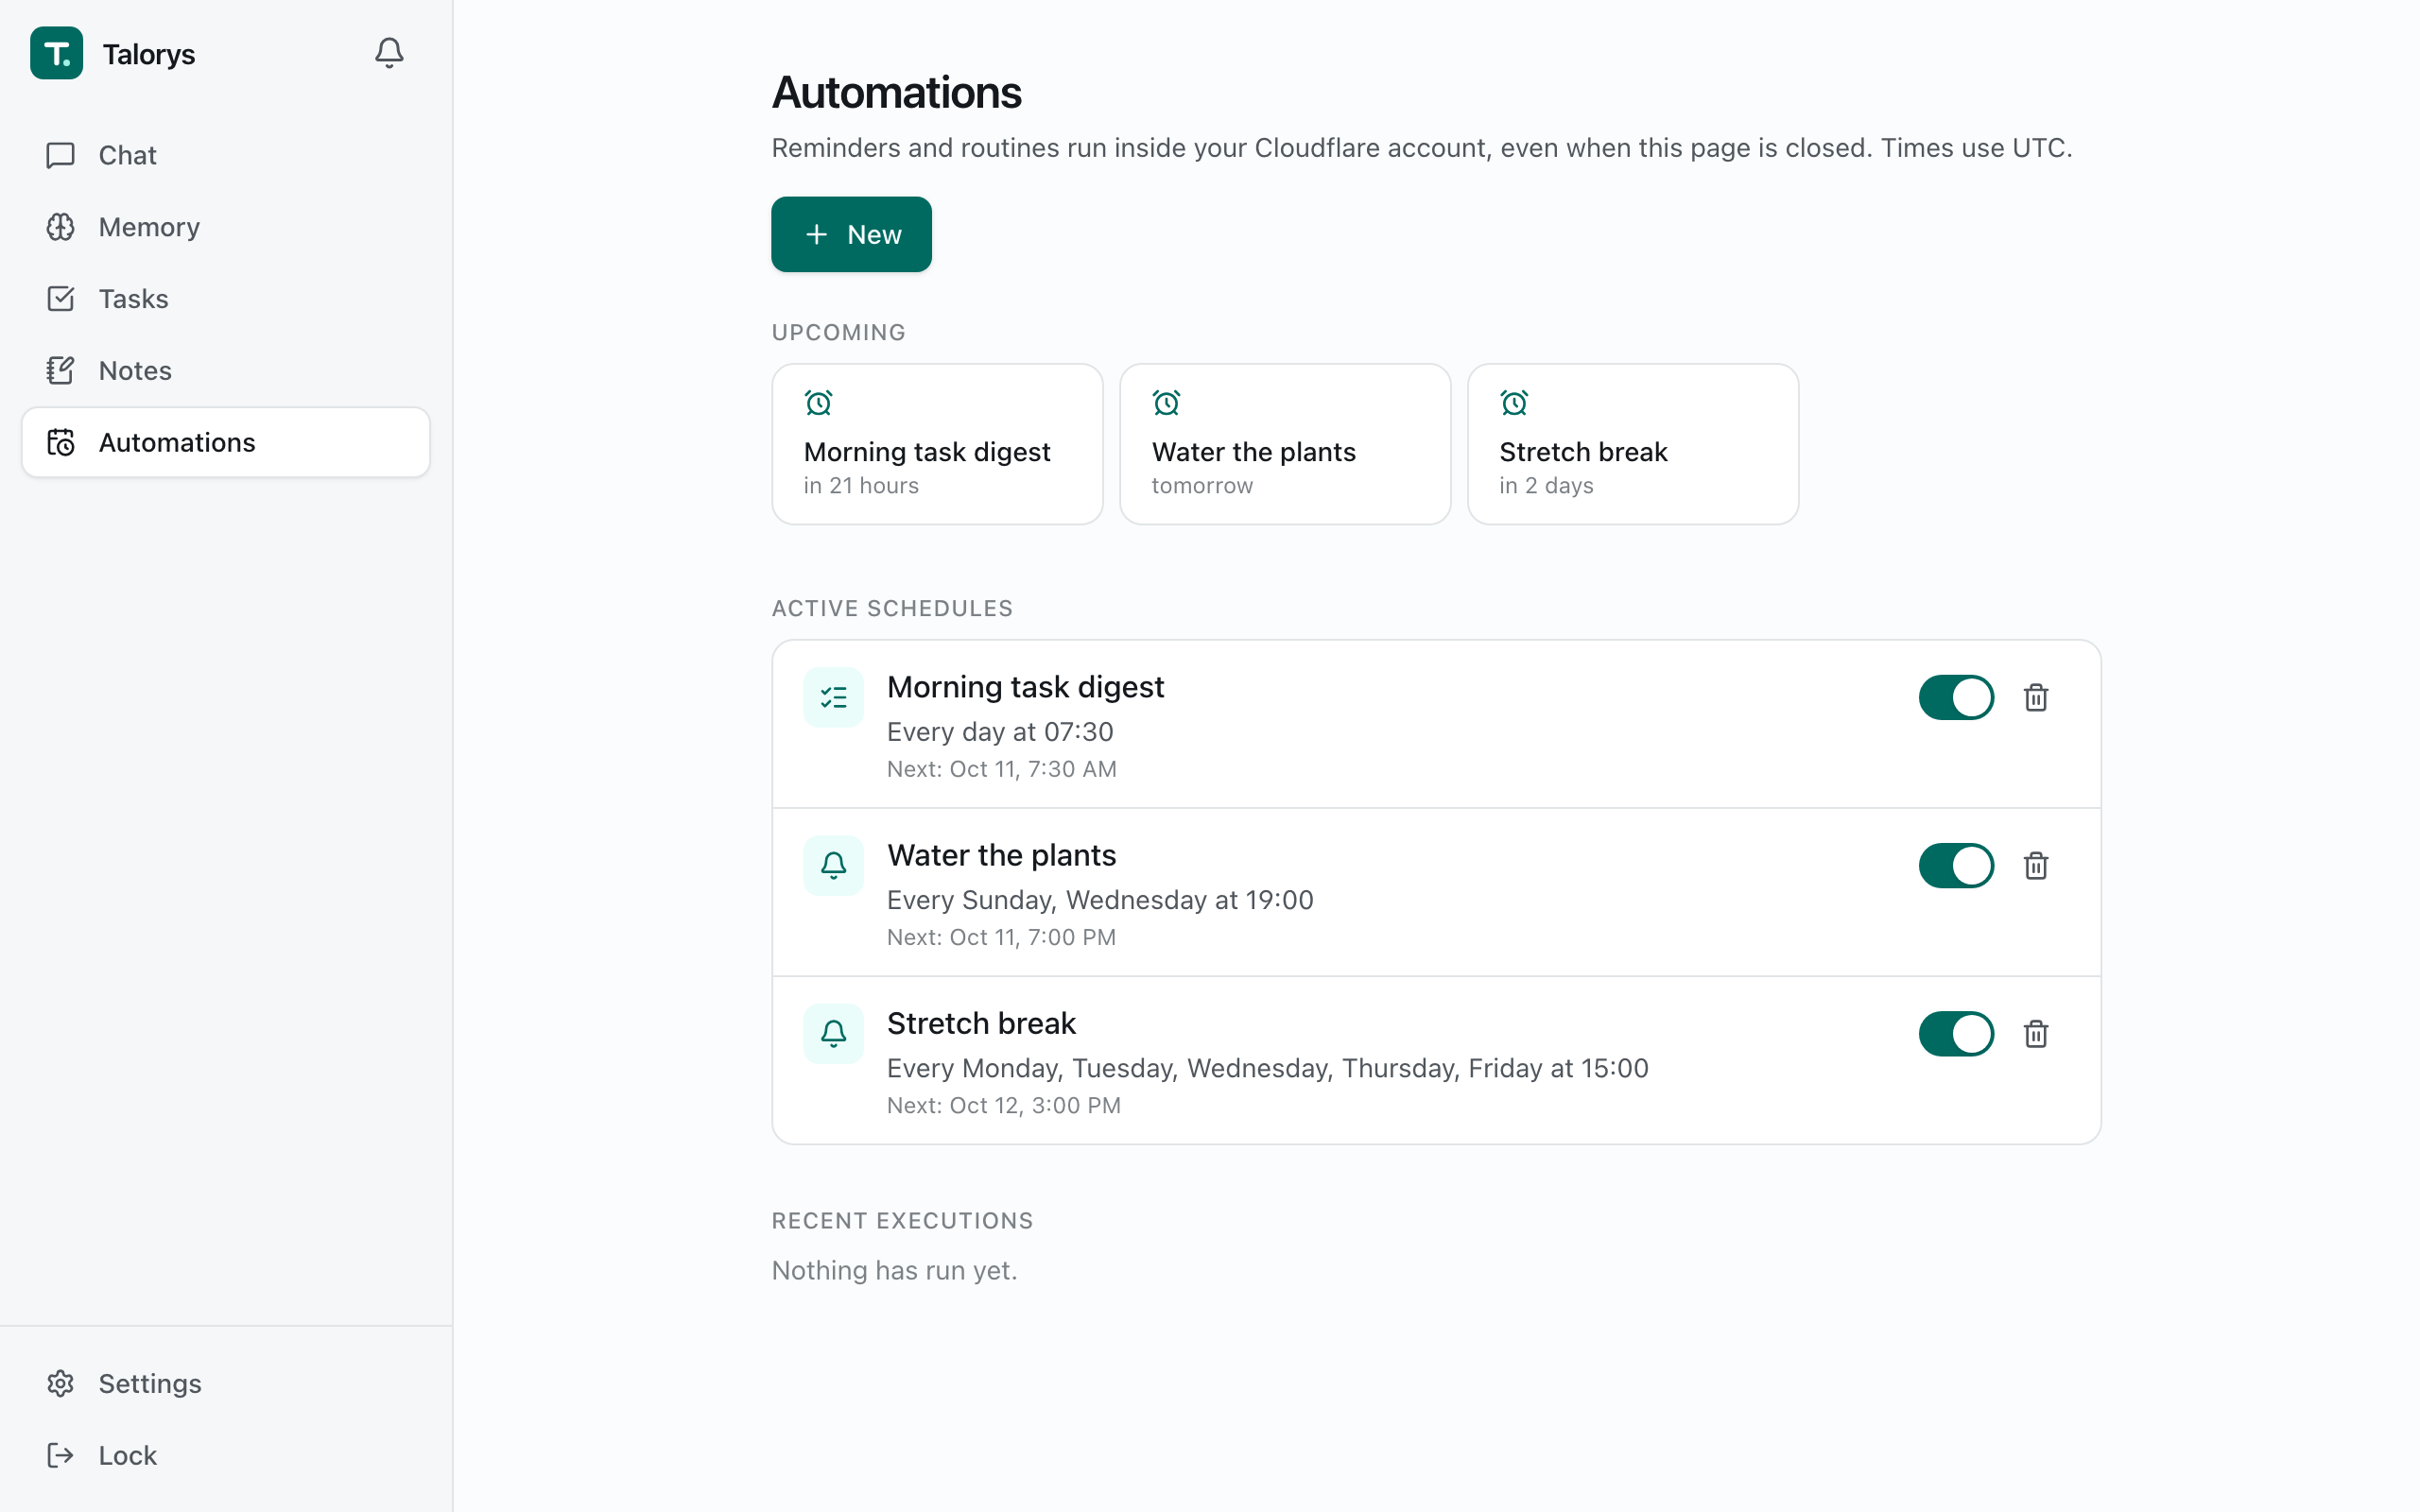Click 'Nothing has run yet.' text
The image size is (2420, 1512).
894,1270
